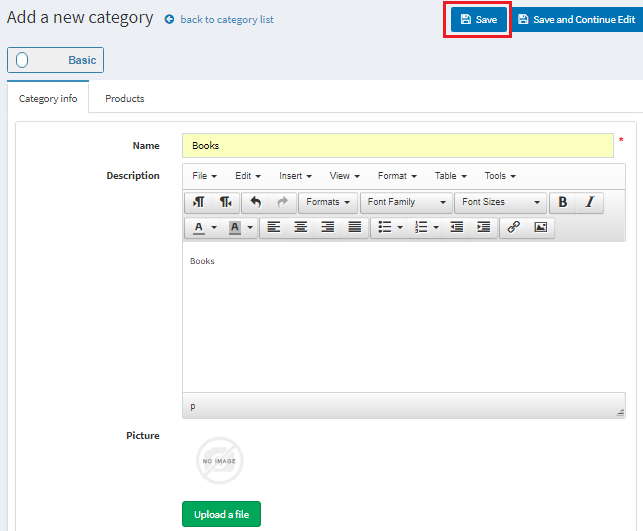The width and height of the screenshot is (643, 531).
Task: Open the Font Sizes dropdown
Action: tap(500, 202)
